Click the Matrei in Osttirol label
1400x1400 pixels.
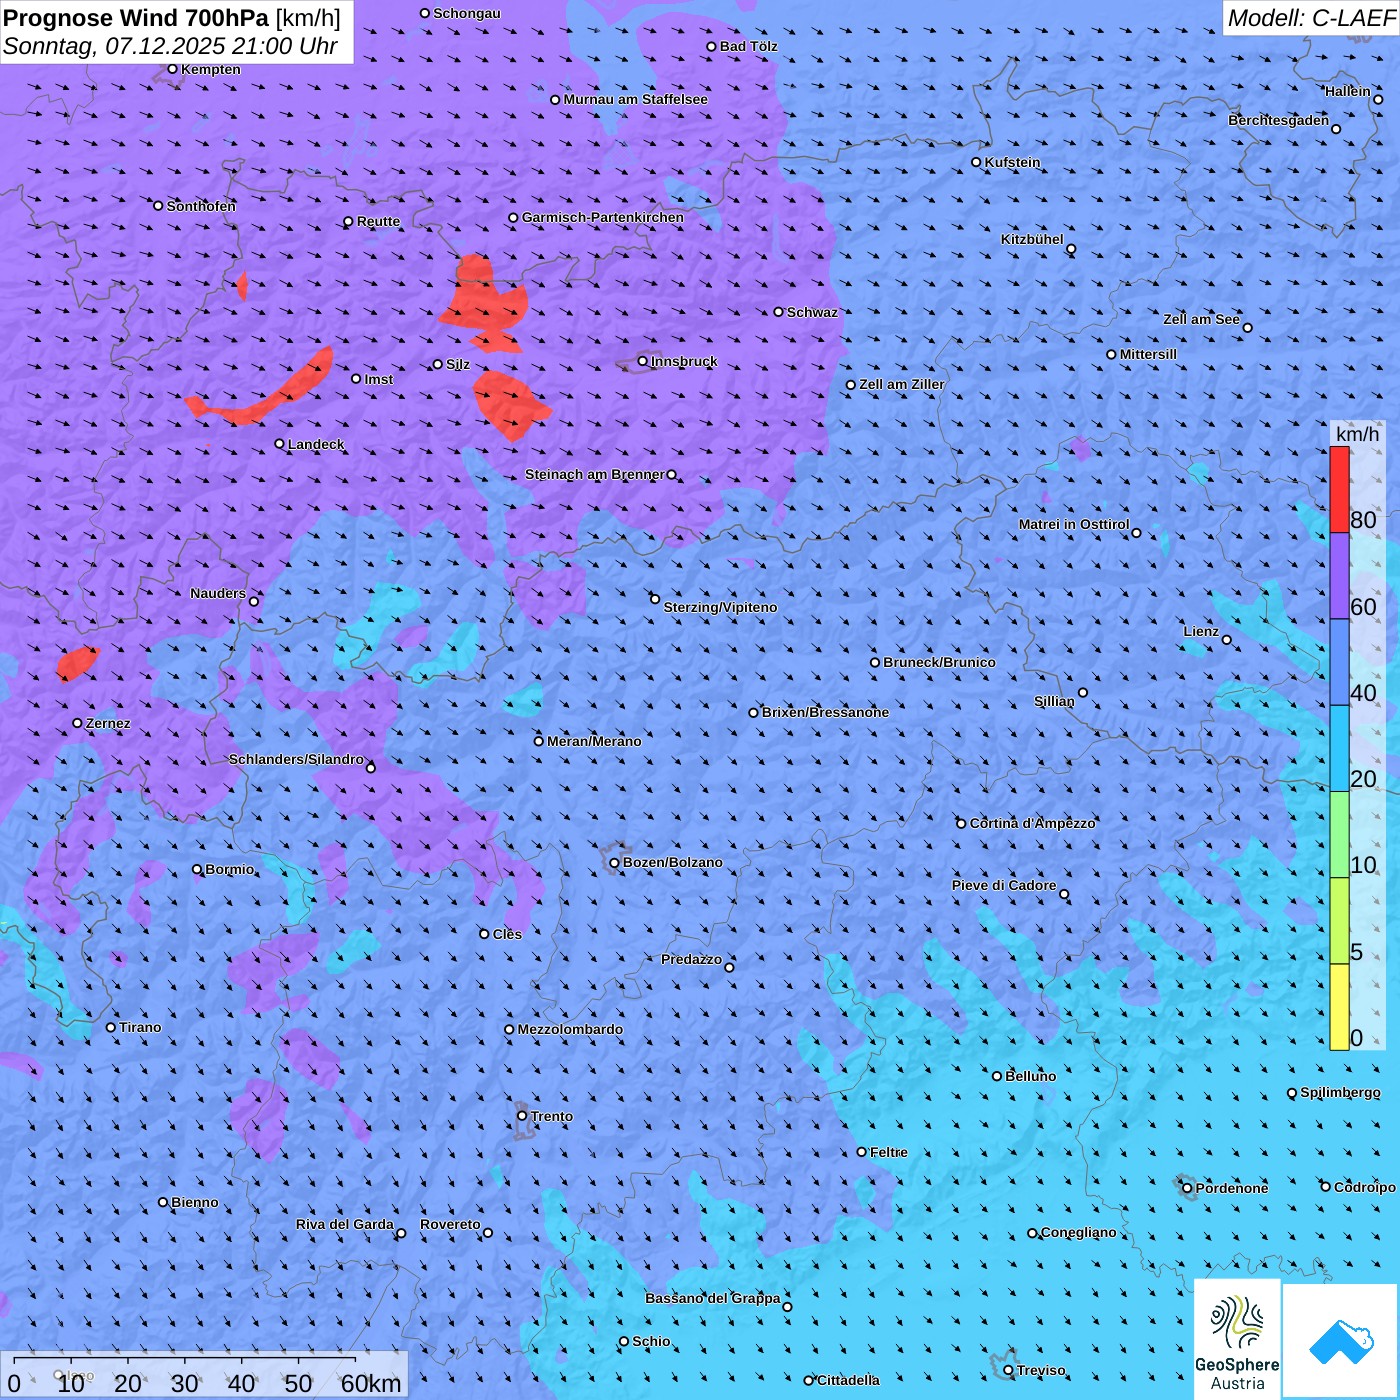(1074, 524)
